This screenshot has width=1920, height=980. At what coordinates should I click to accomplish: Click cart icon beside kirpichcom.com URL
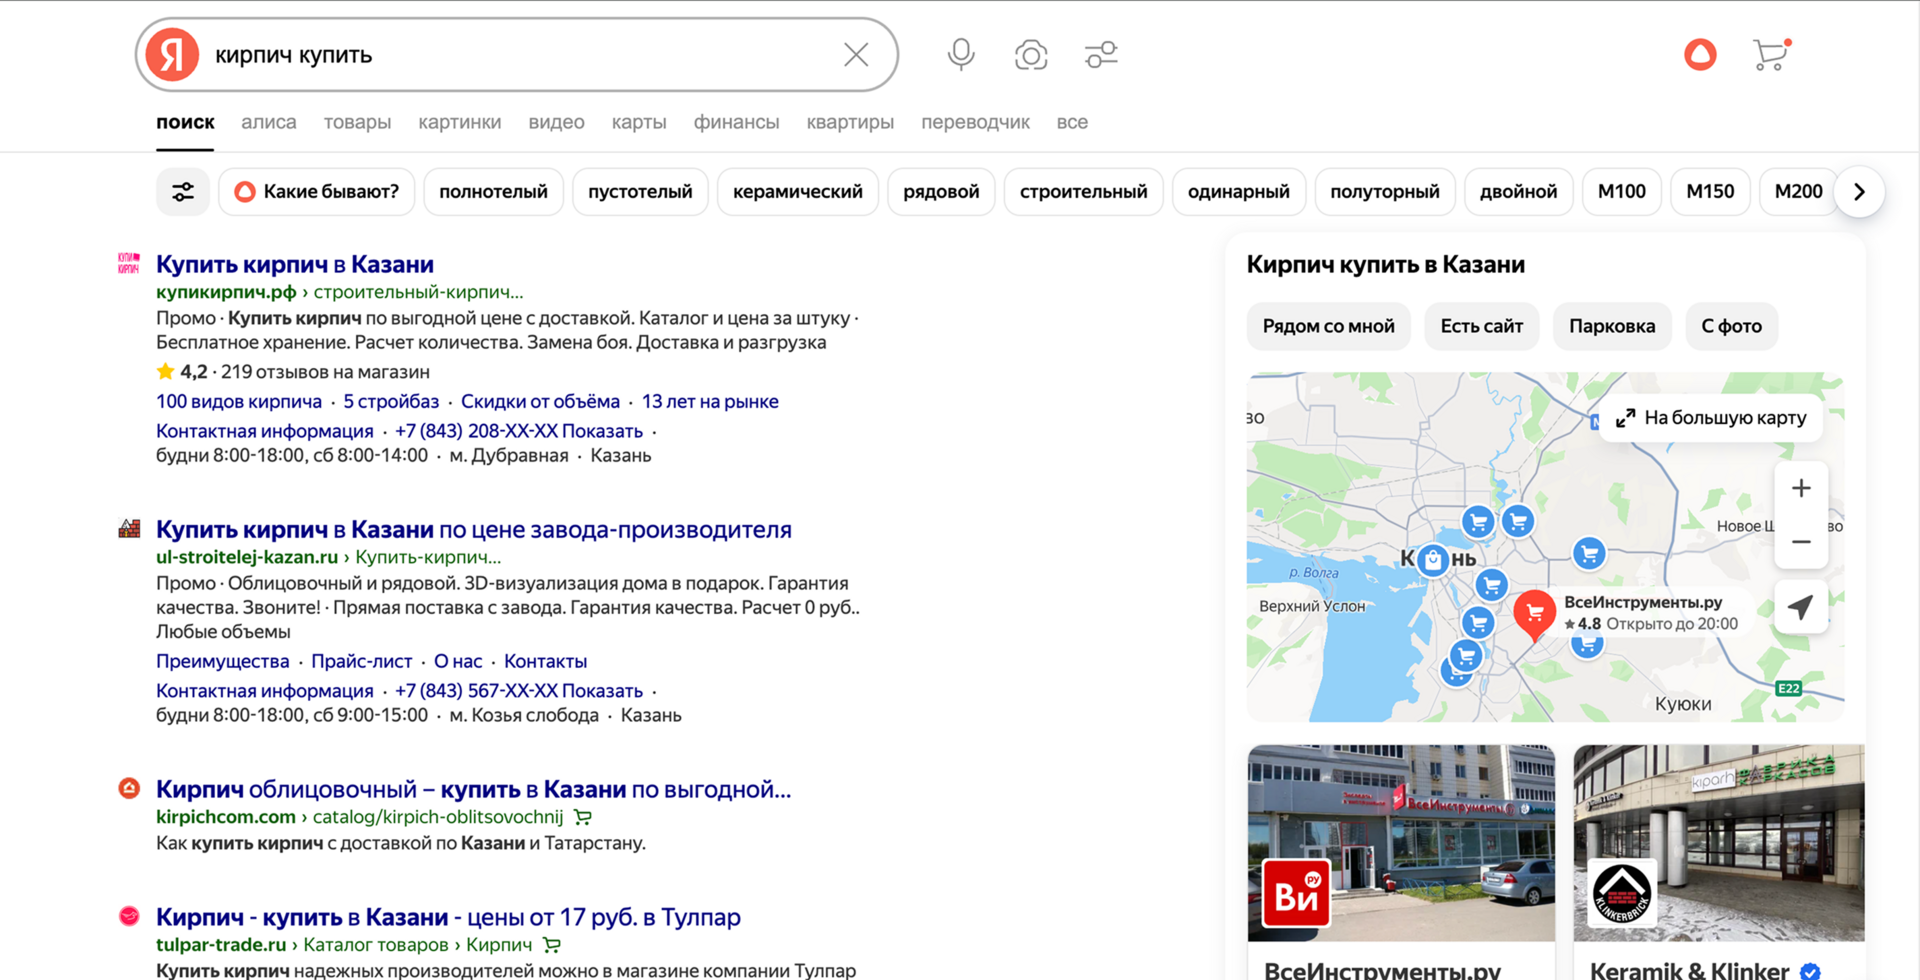click(x=583, y=817)
